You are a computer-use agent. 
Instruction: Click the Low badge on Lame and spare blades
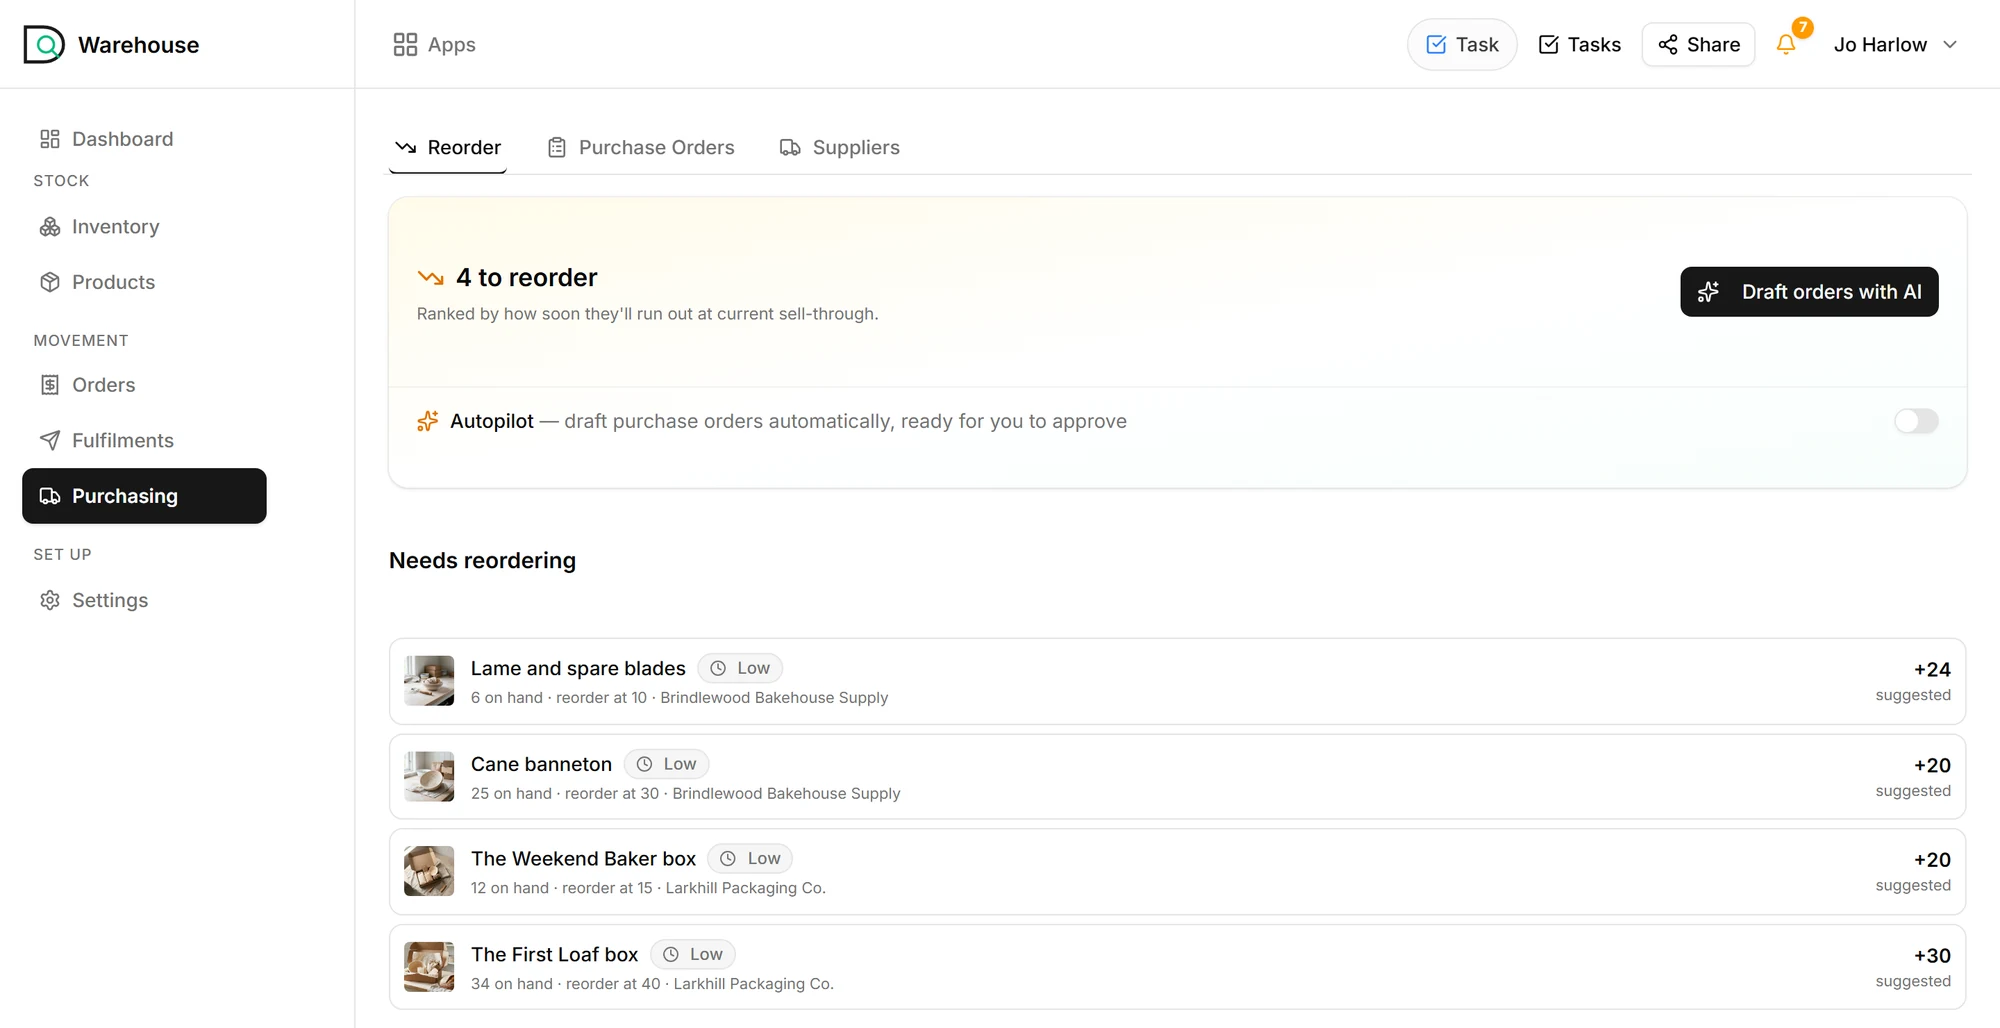pyautogui.click(x=740, y=668)
